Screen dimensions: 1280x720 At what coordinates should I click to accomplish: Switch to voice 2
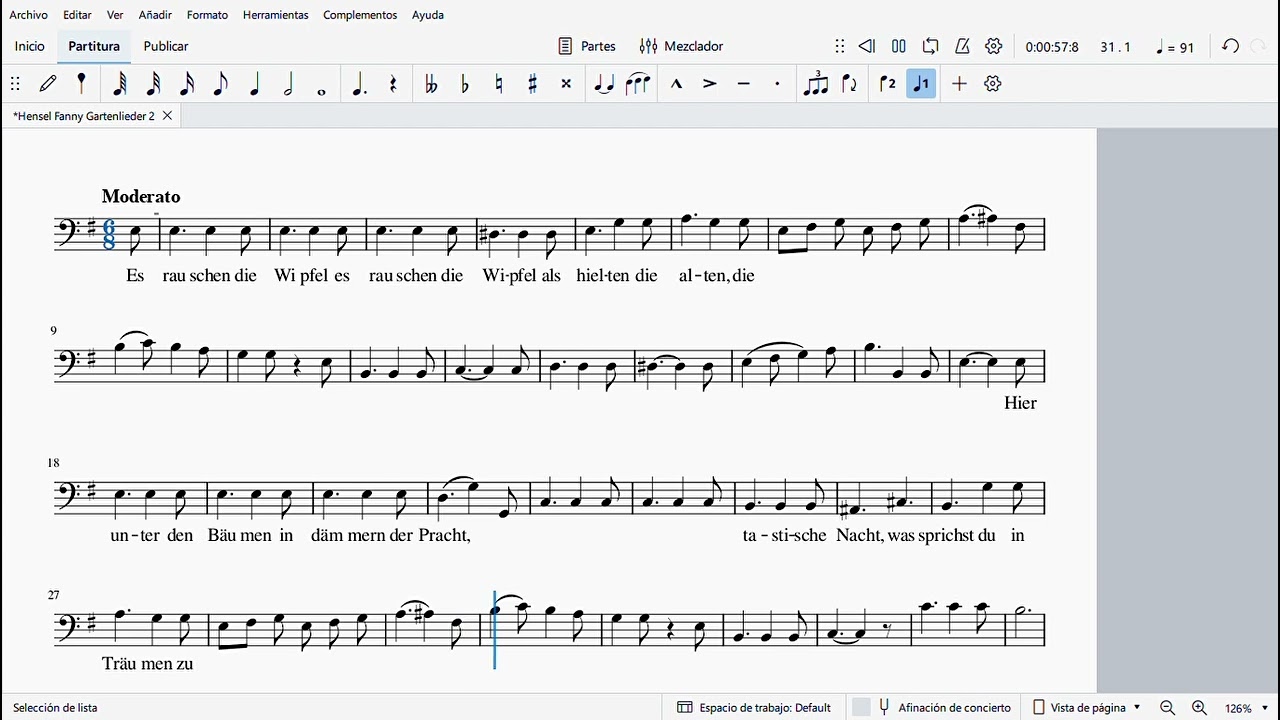pos(887,84)
